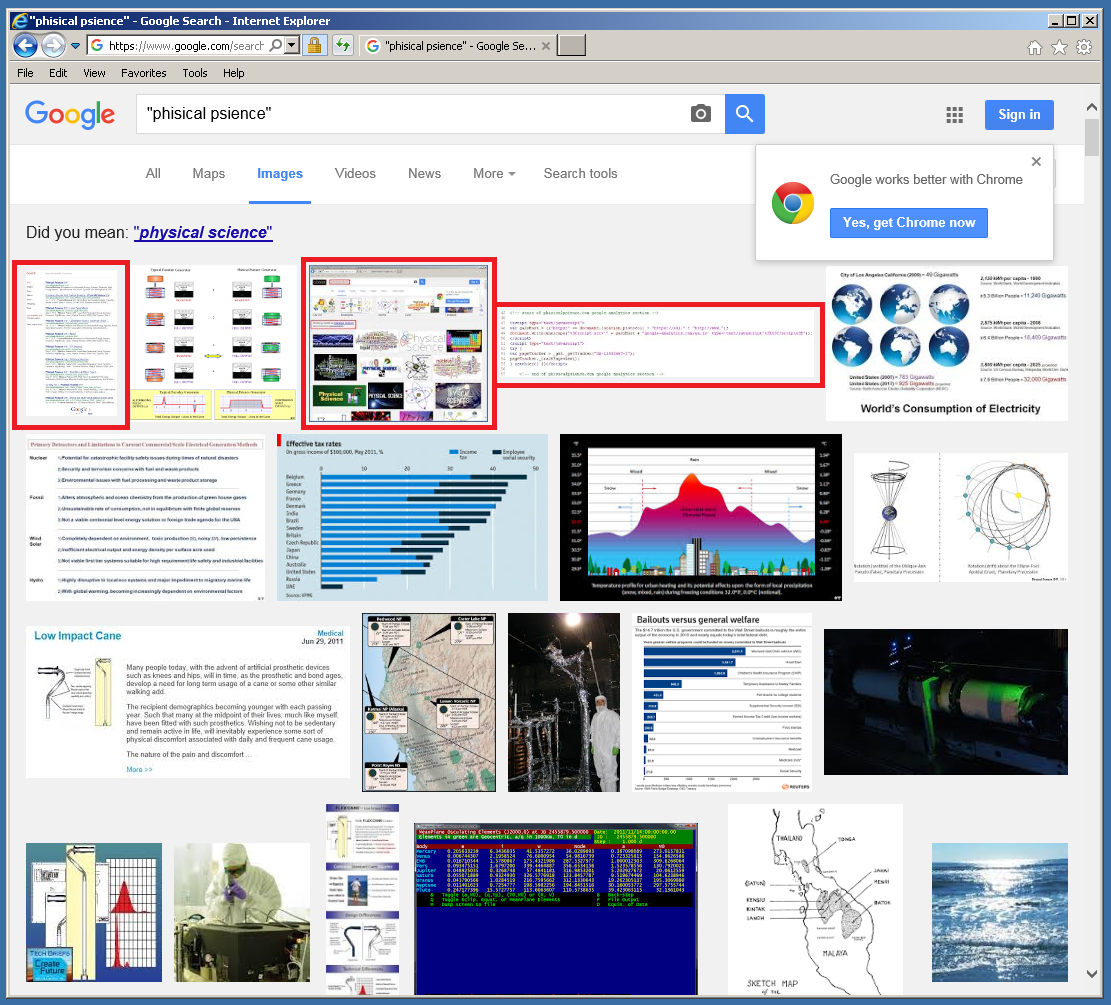Click the browser Forward arrow button

(53, 46)
